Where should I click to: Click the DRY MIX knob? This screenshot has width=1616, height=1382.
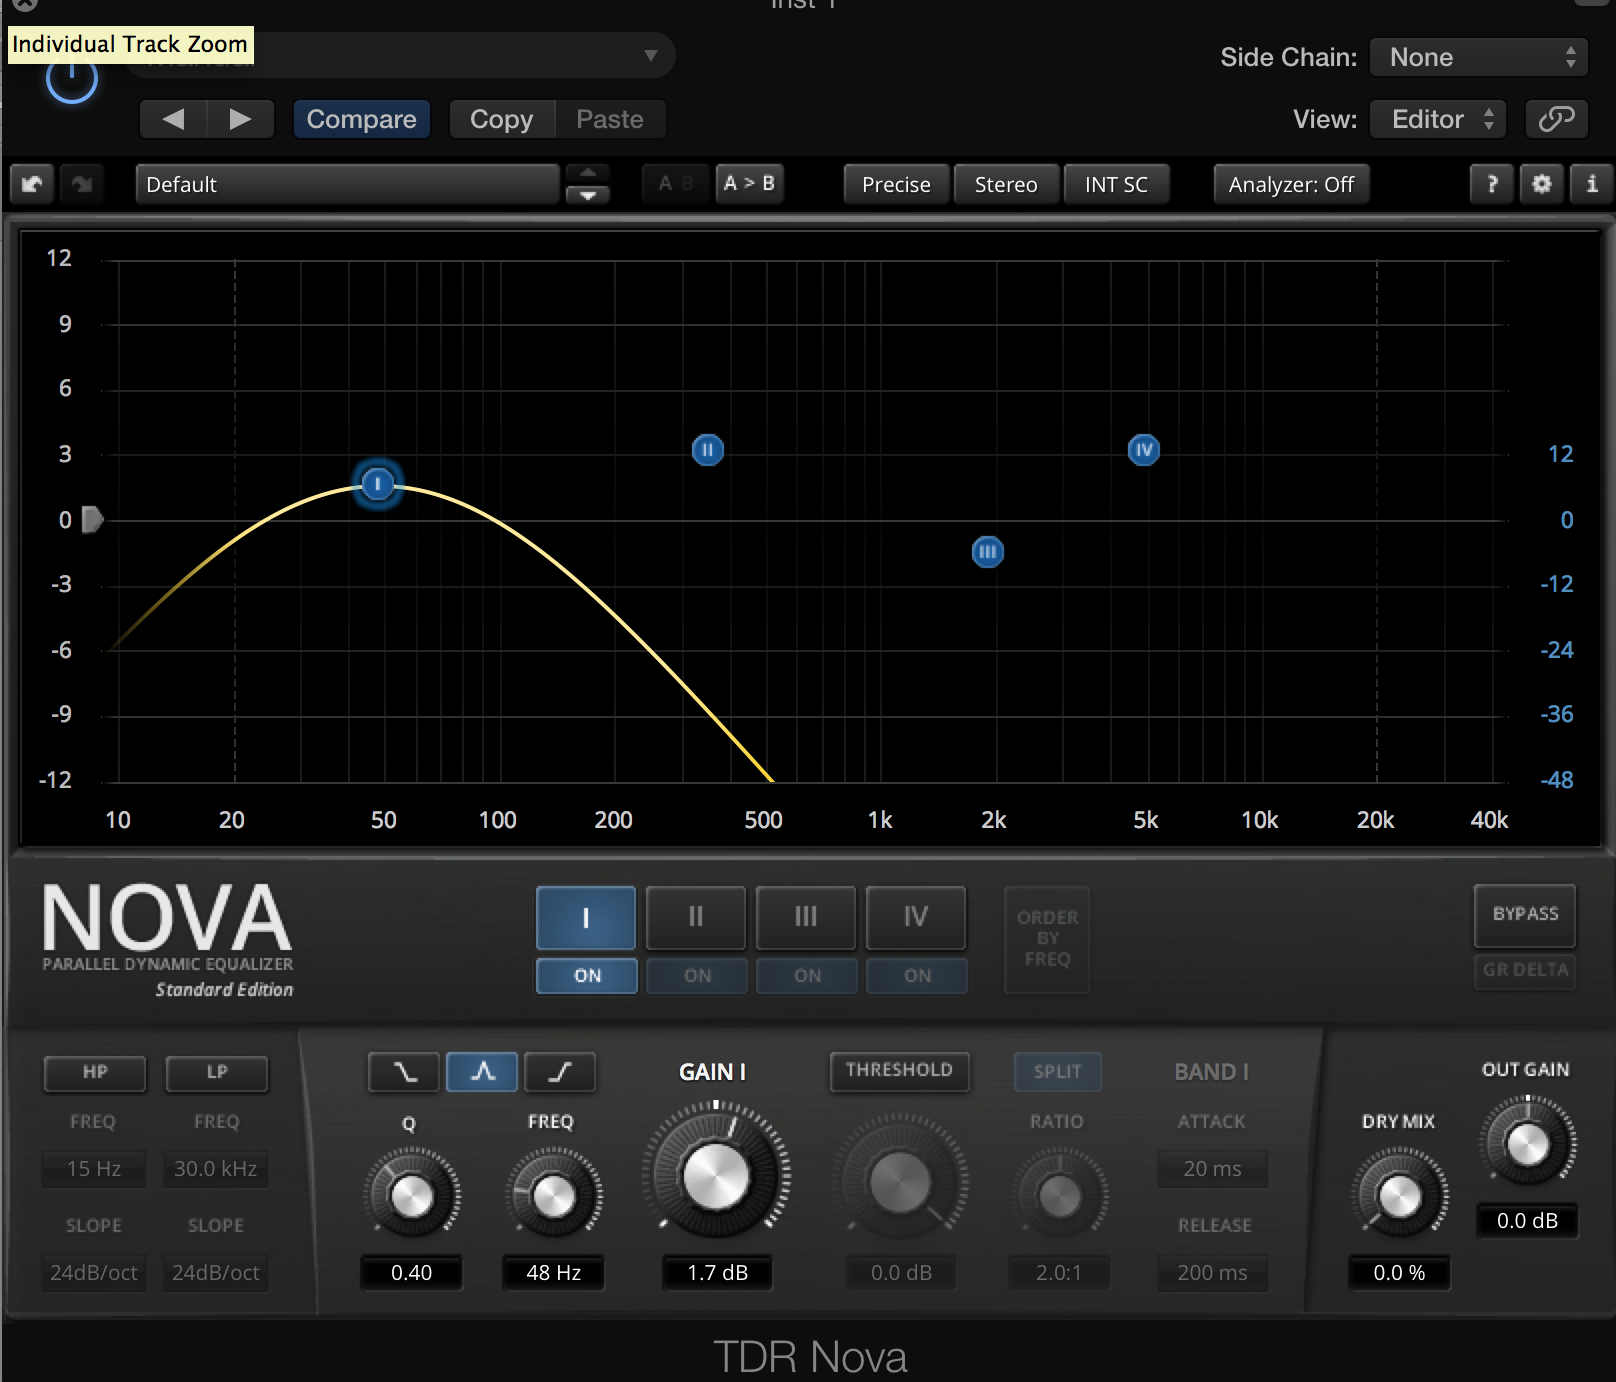tap(1400, 1195)
